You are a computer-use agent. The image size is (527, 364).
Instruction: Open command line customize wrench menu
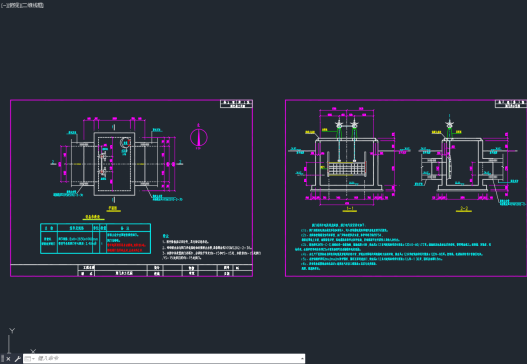pyautogui.click(x=17, y=359)
